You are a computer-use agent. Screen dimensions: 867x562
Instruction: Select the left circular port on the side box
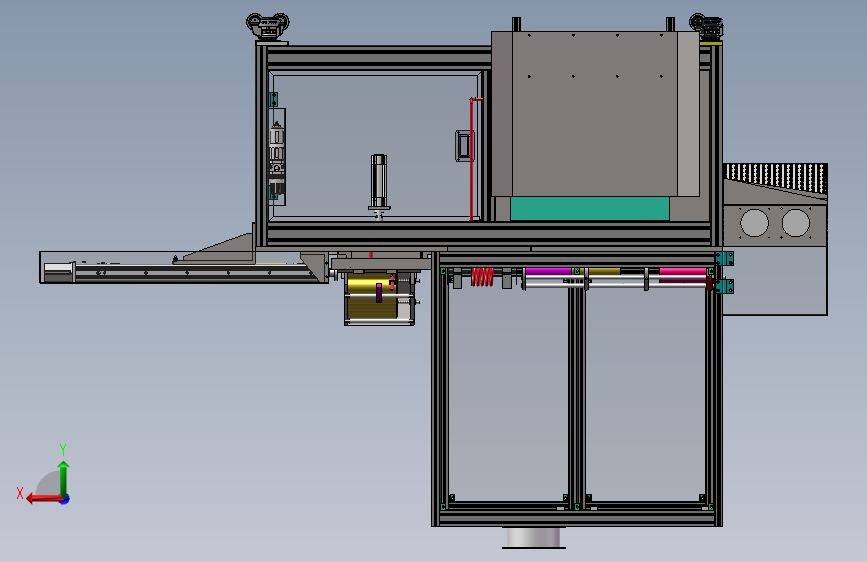[x=754, y=222]
